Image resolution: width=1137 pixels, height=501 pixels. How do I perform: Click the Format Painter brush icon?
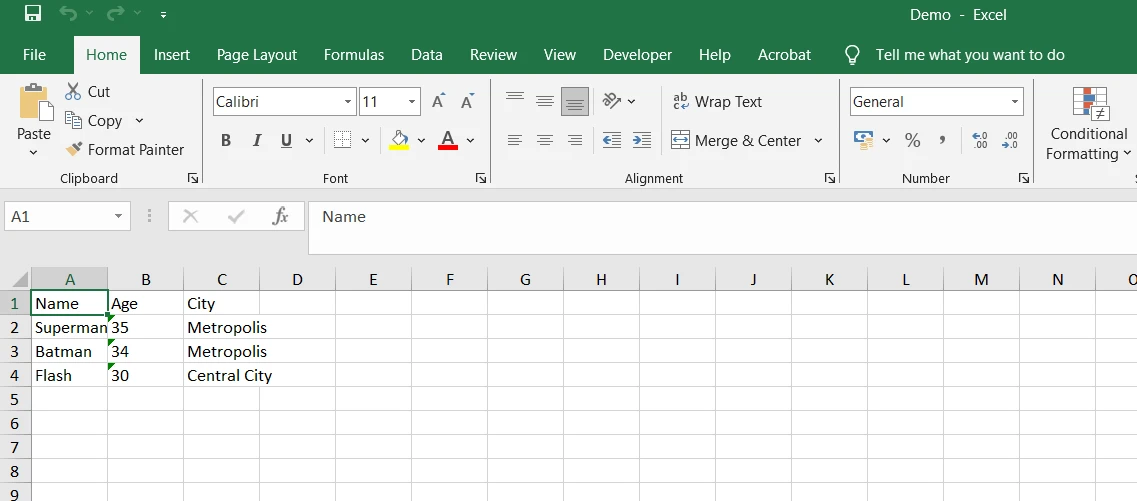click(74, 149)
